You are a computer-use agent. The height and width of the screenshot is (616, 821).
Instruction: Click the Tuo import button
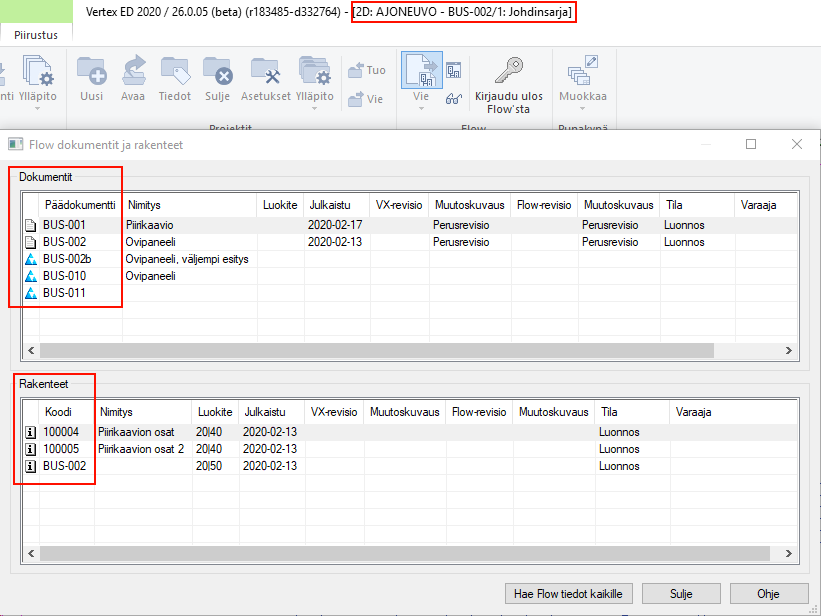[366, 71]
